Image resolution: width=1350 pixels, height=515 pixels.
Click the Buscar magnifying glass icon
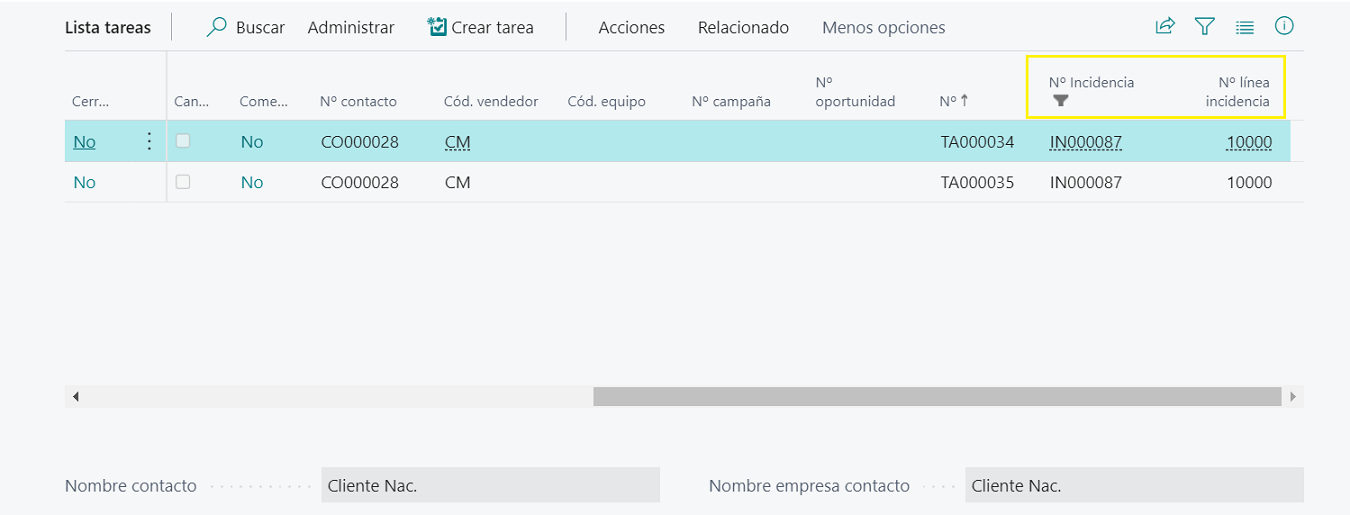[216, 27]
